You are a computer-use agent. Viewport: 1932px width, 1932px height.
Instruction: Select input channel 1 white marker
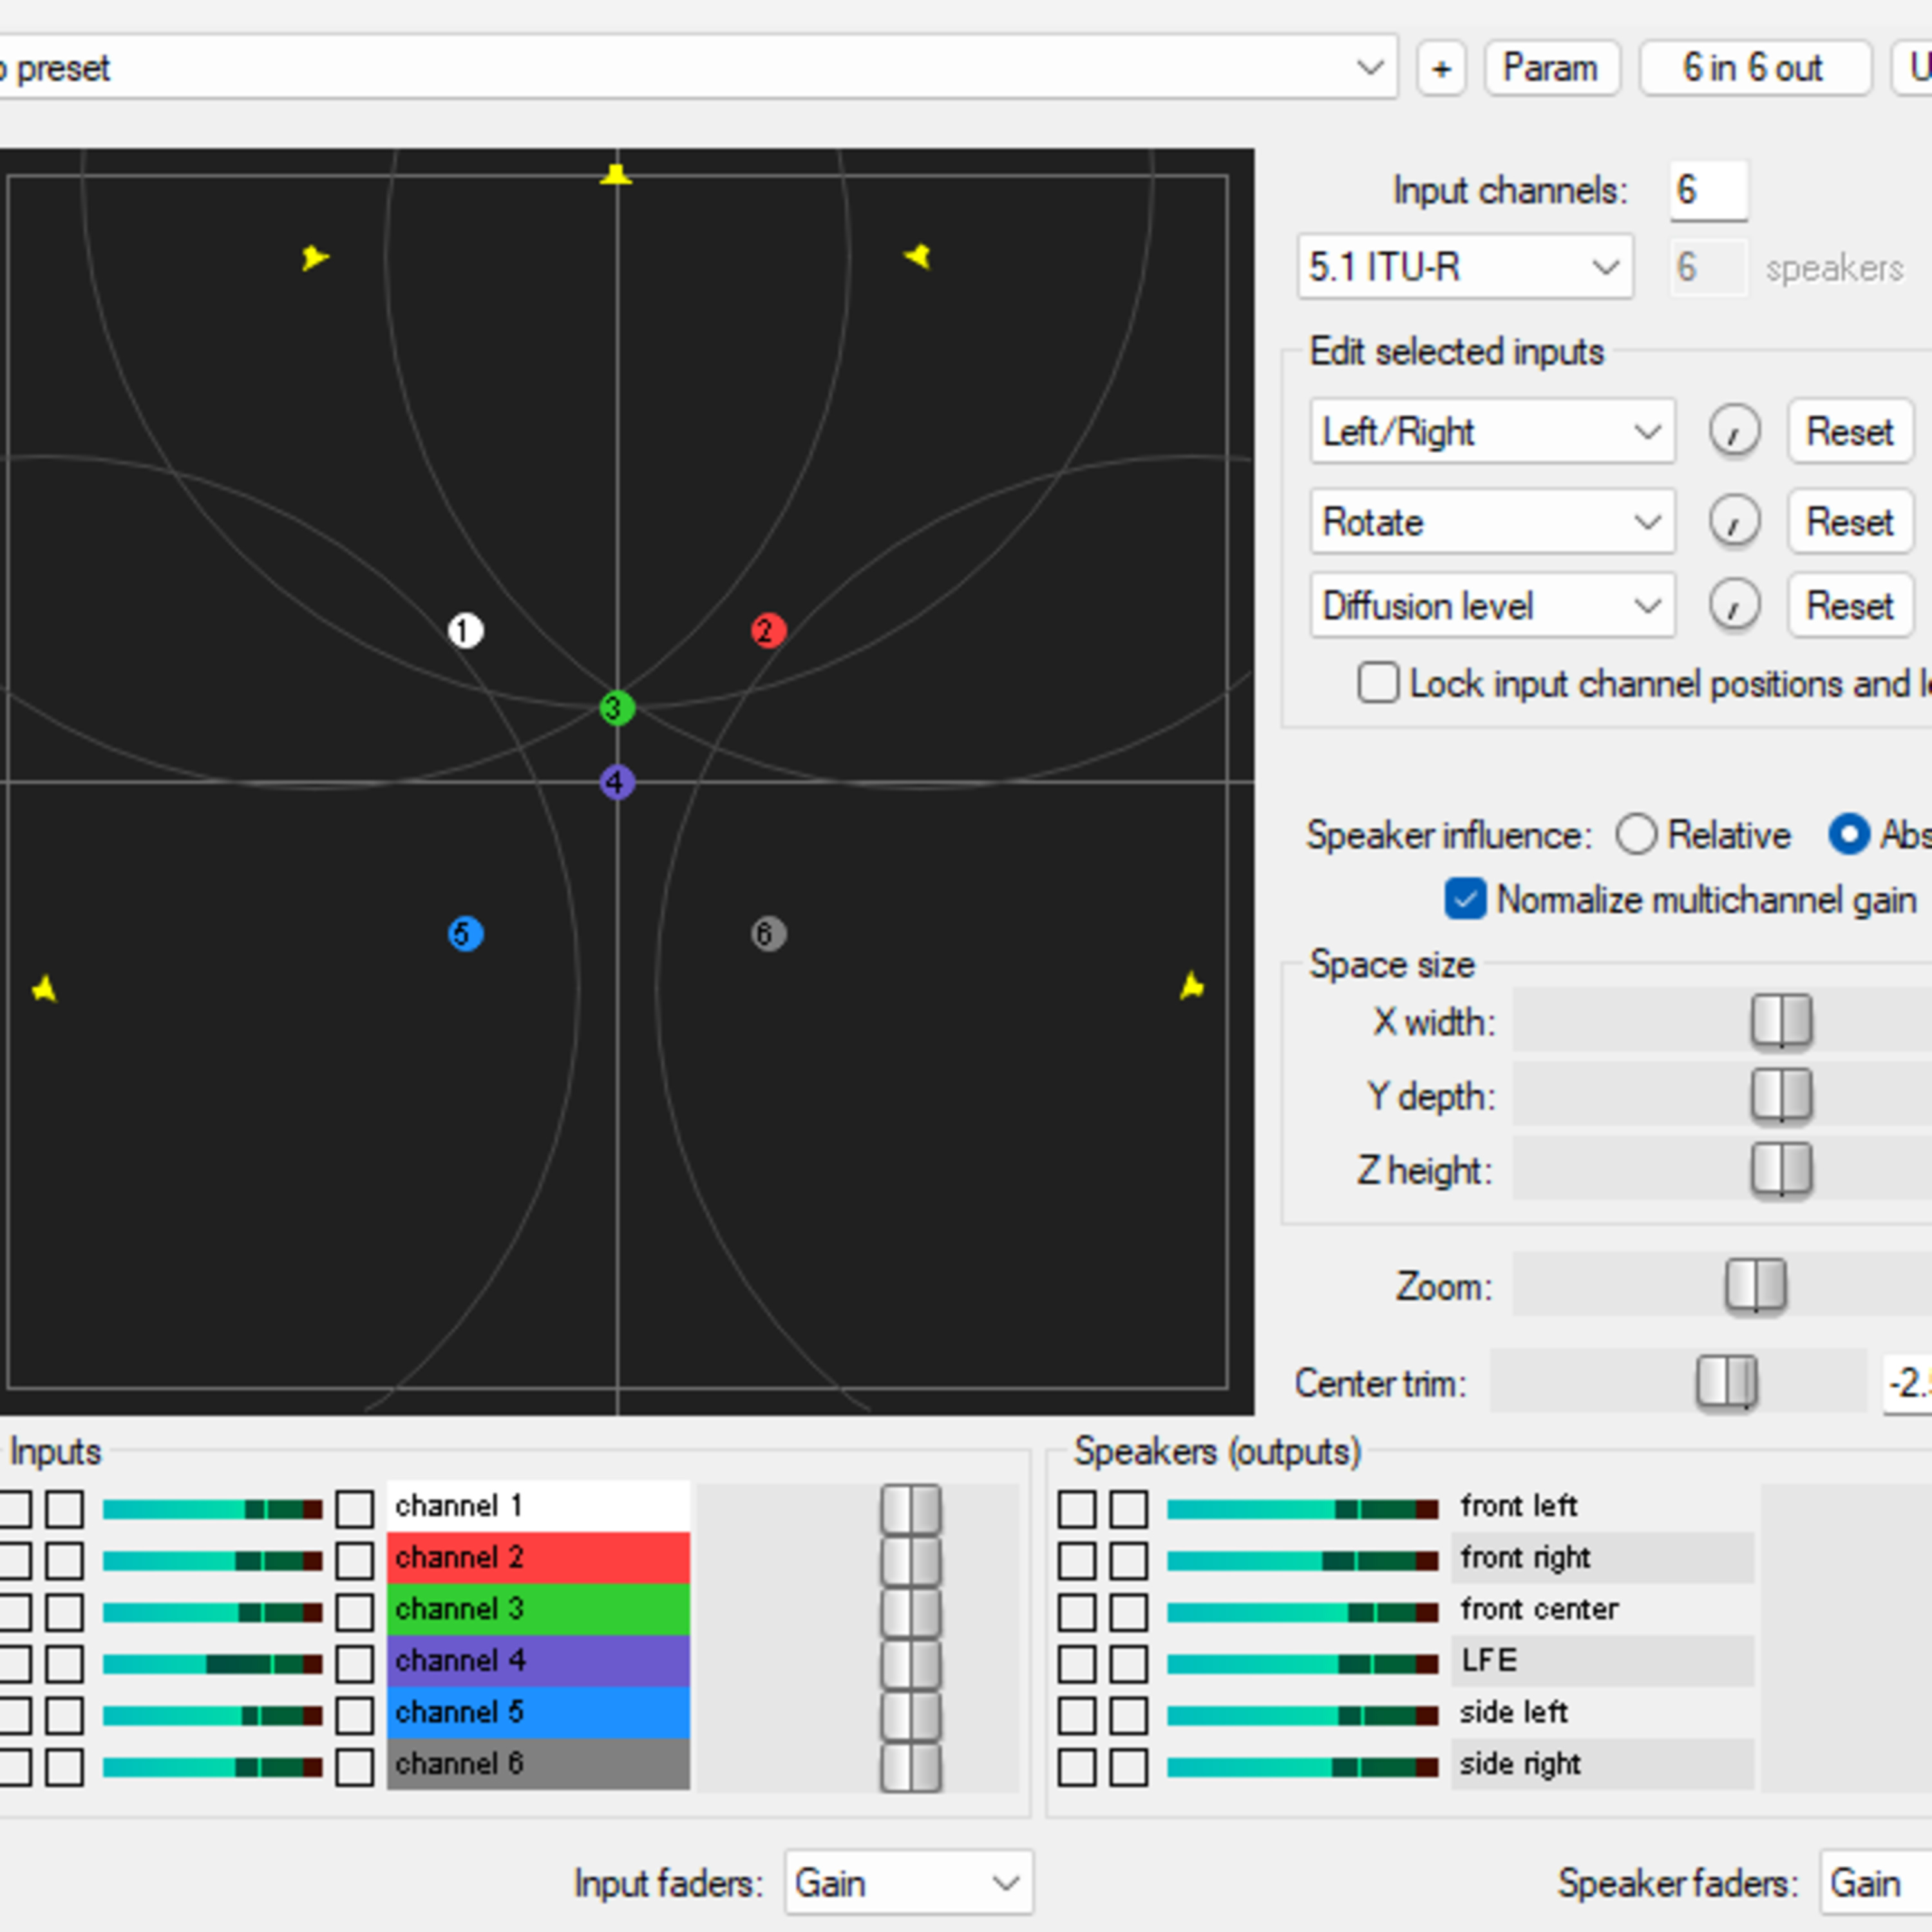tap(465, 631)
